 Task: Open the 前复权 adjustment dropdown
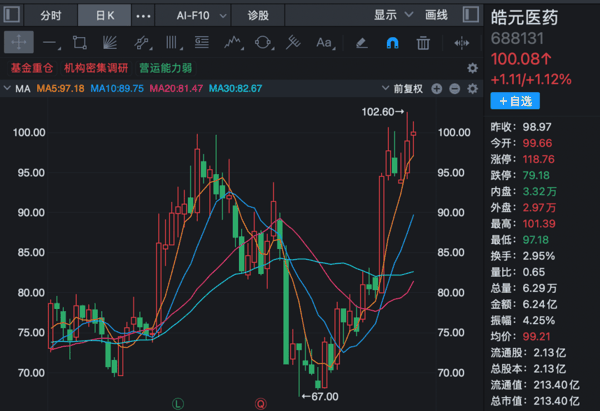coord(402,89)
